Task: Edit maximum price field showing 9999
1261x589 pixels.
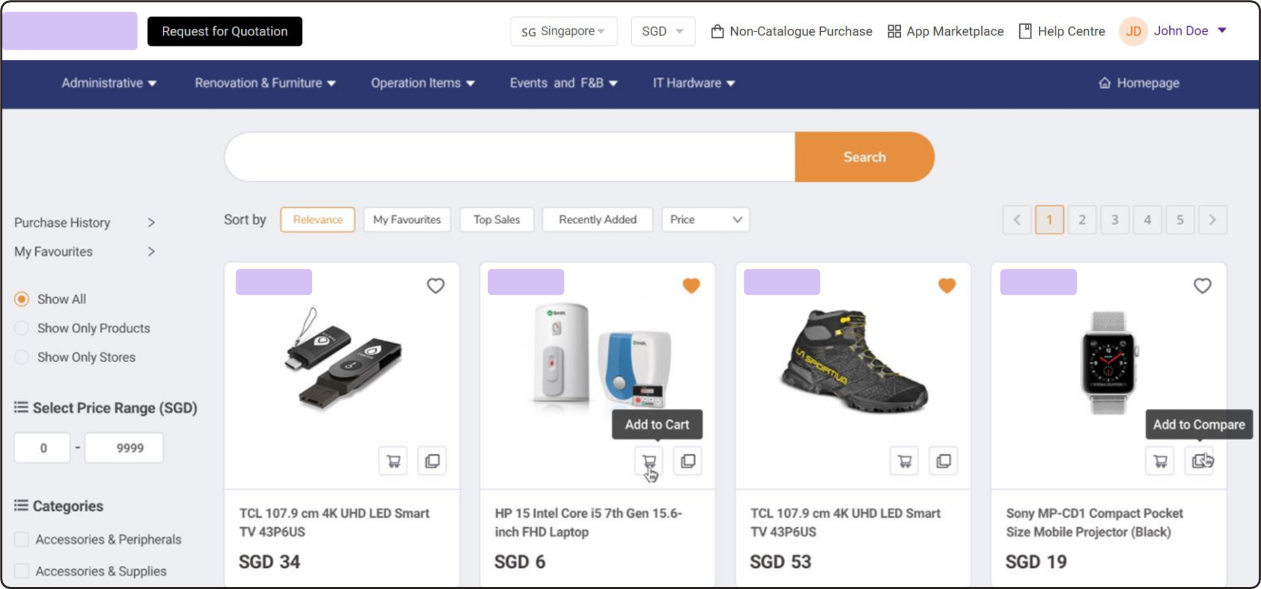Action: pyautogui.click(x=124, y=448)
